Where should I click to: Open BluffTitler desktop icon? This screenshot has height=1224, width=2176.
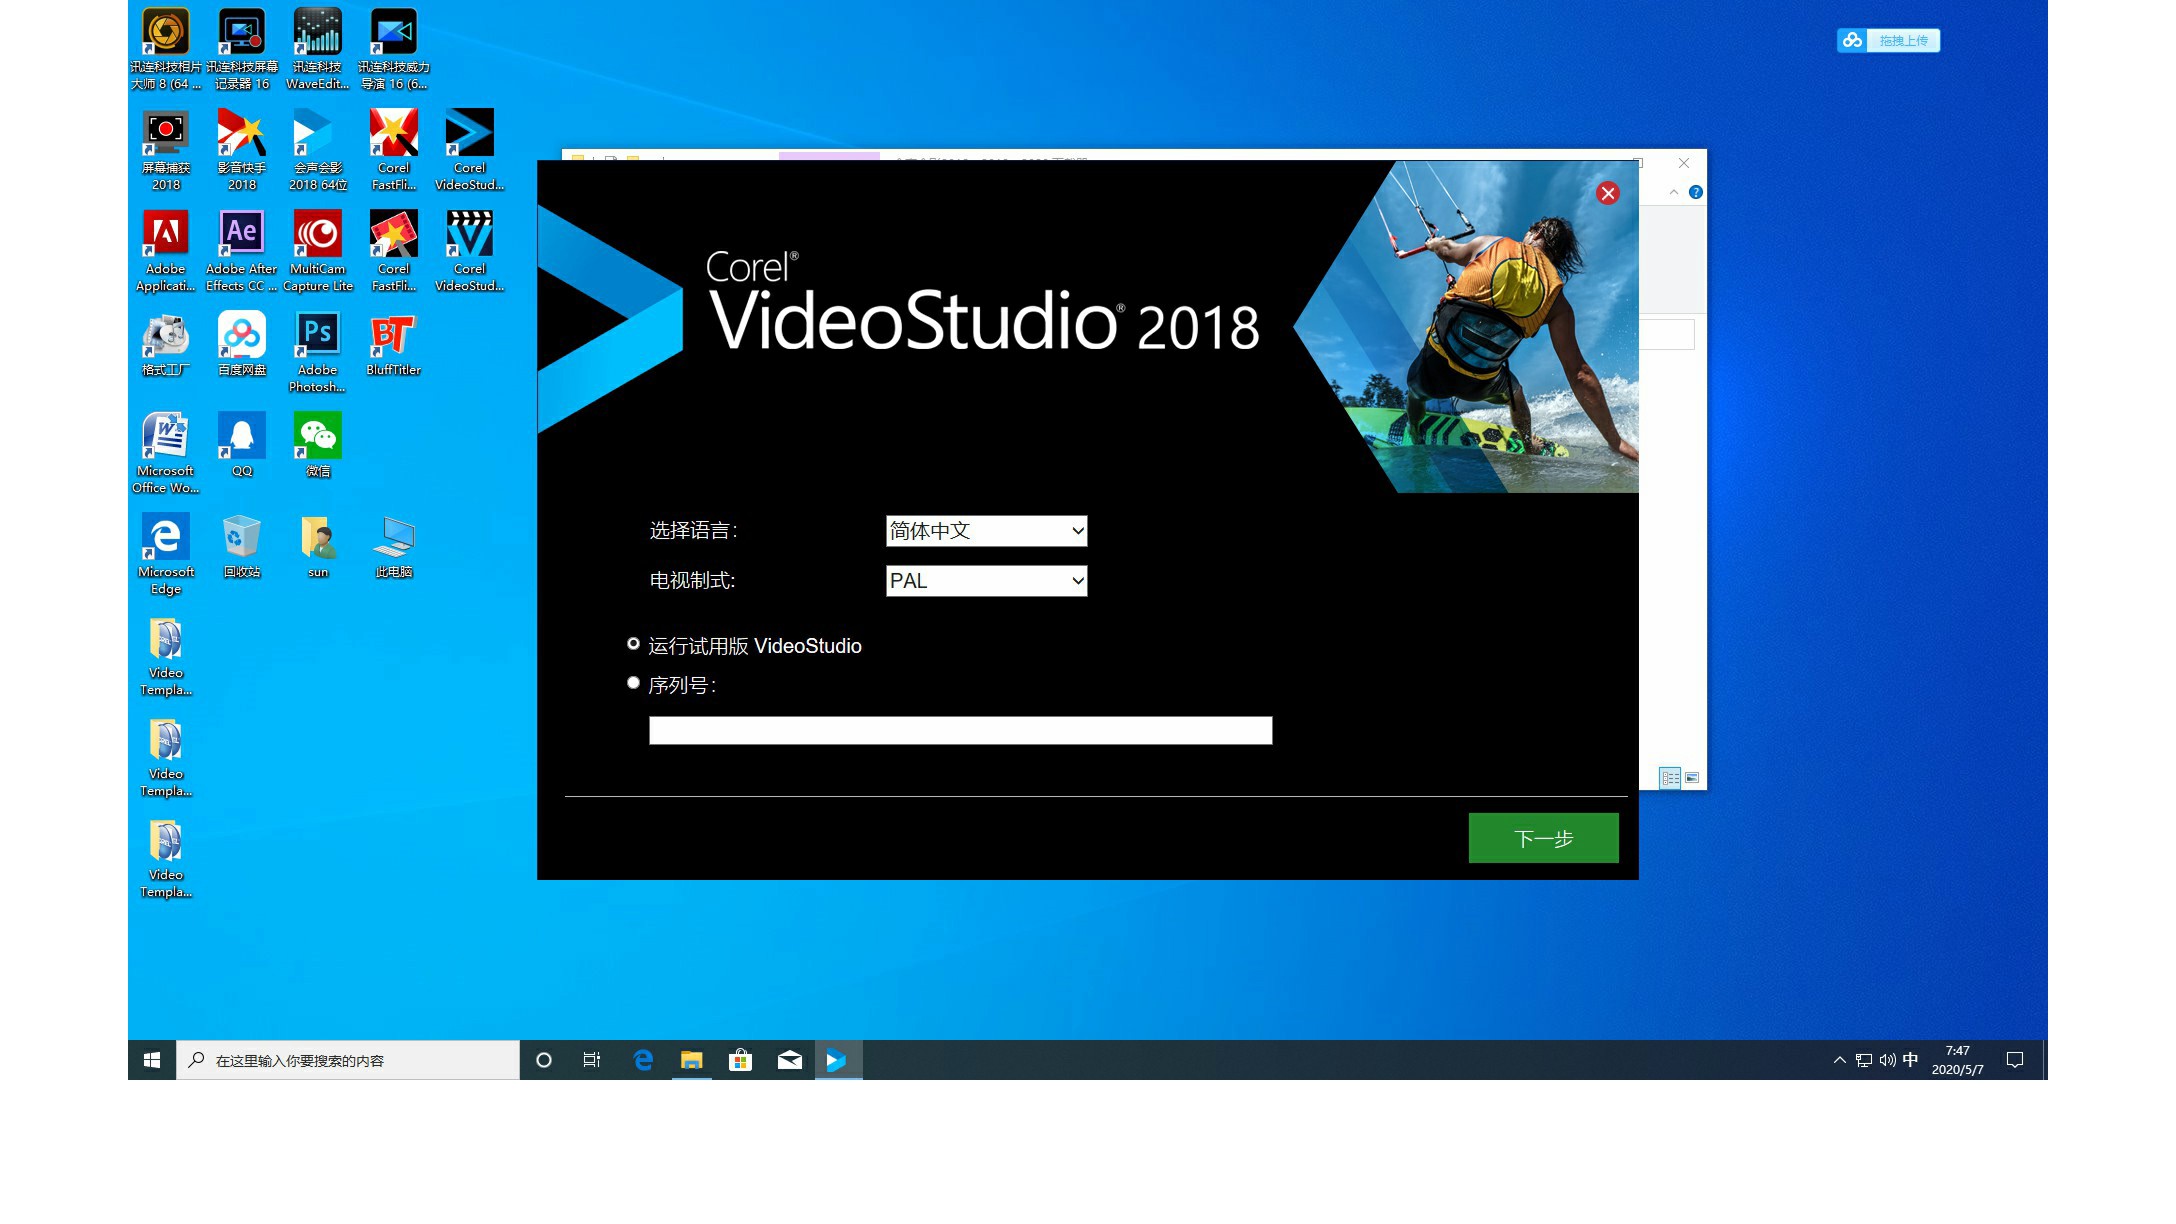pyautogui.click(x=394, y=344)
